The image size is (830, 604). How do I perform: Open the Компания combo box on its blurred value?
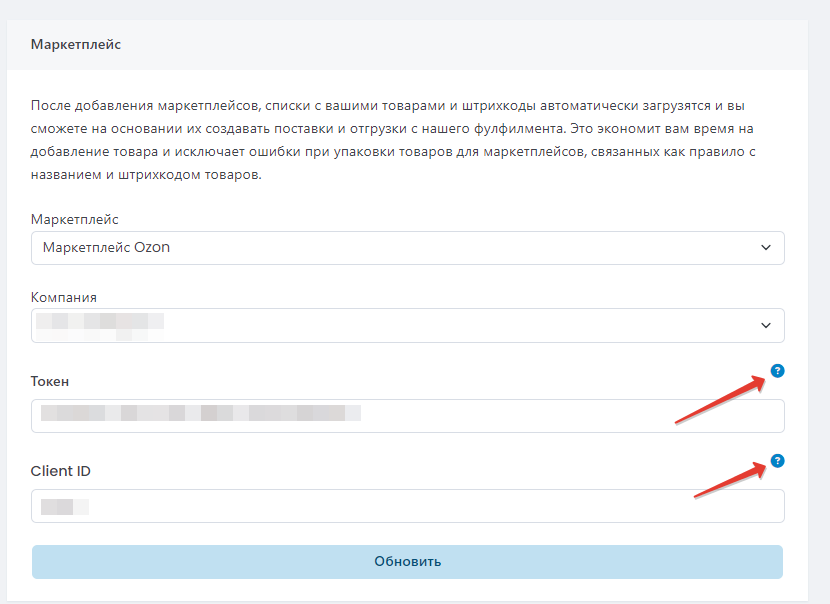coord(100,325)
